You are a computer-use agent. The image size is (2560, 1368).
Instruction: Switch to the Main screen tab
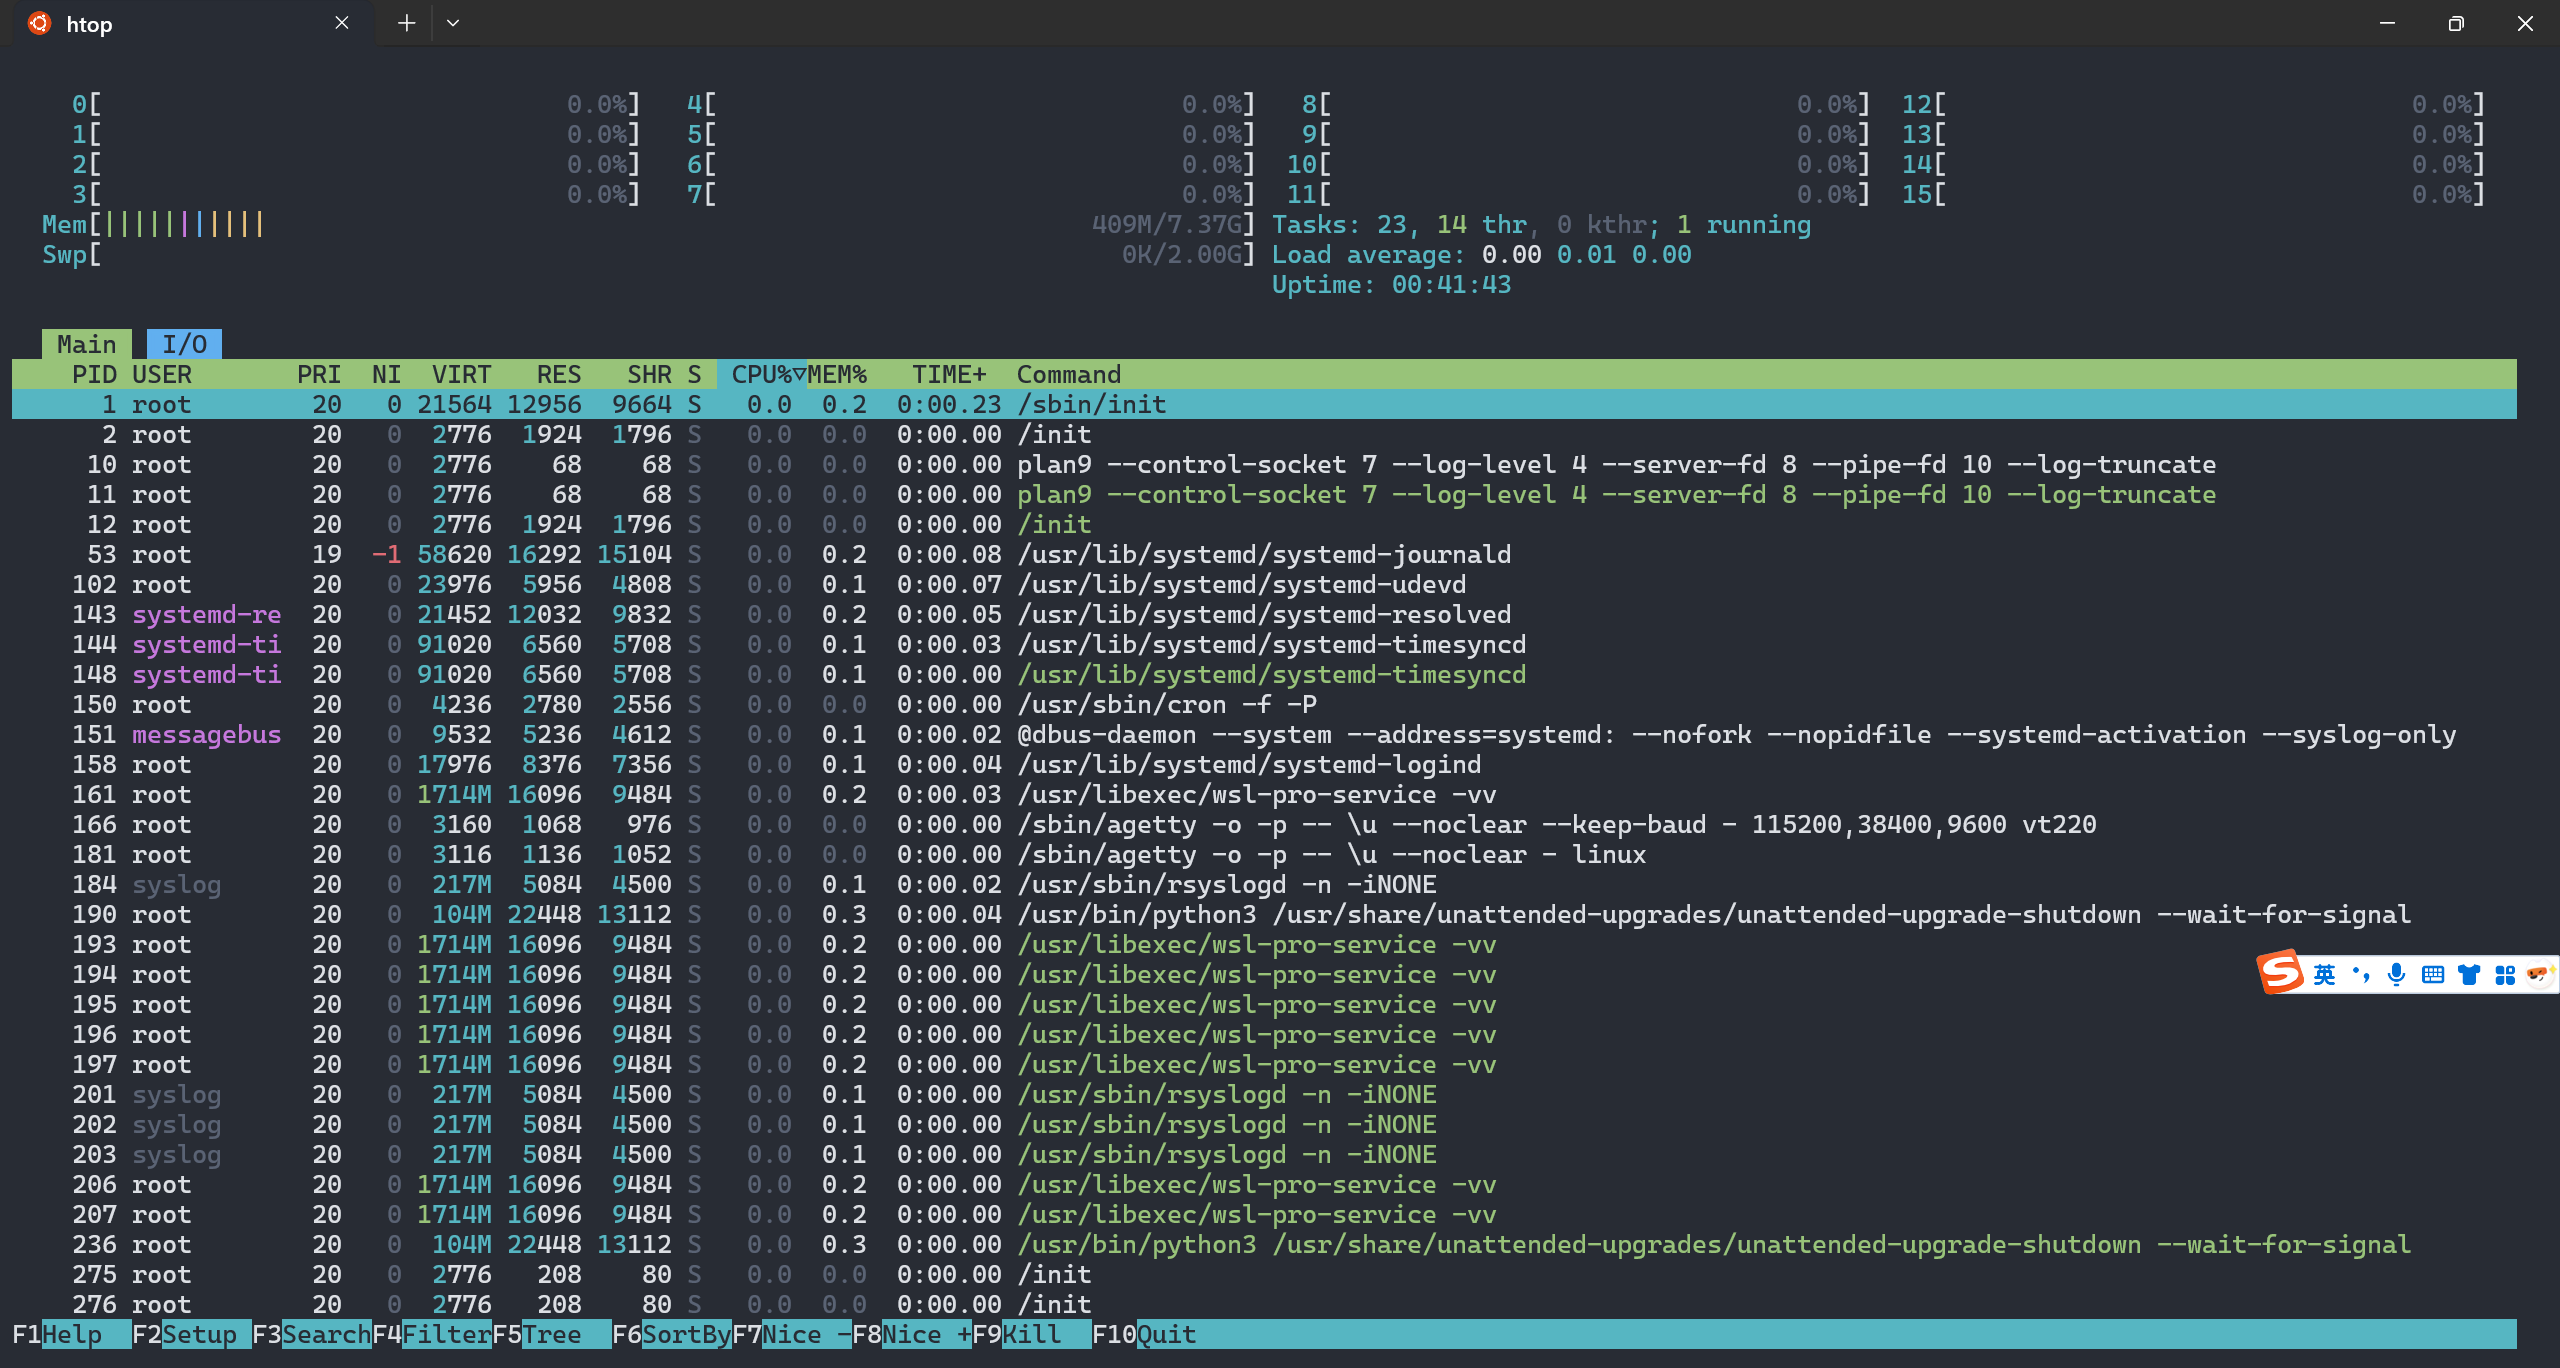(86, 344)
